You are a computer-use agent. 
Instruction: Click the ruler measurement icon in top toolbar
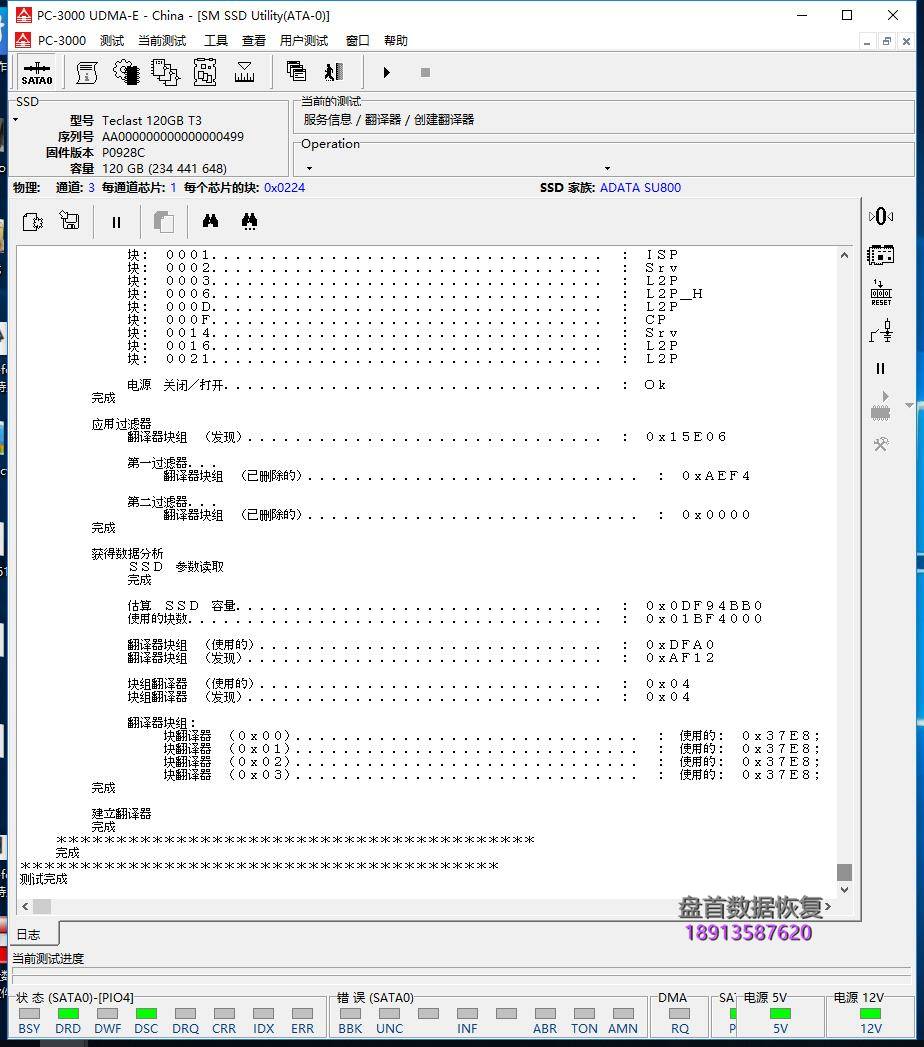pos(244,72)
